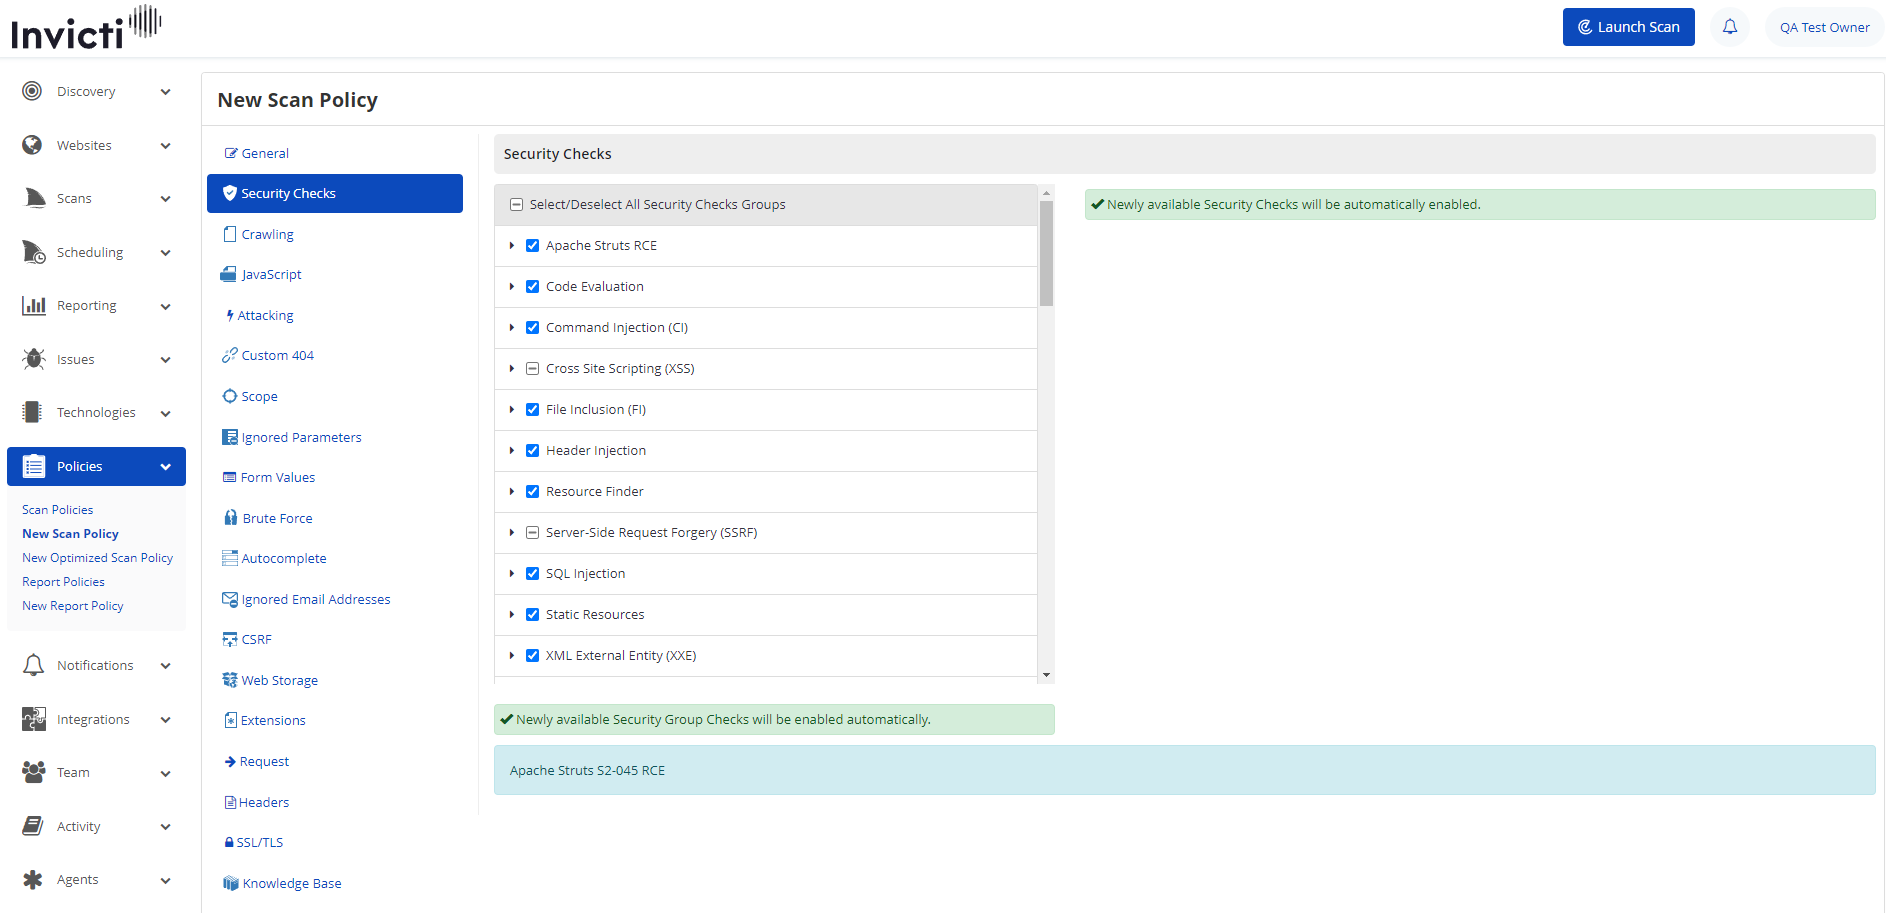Click the Discovery target icon in sidebar

tap(32, 91)
